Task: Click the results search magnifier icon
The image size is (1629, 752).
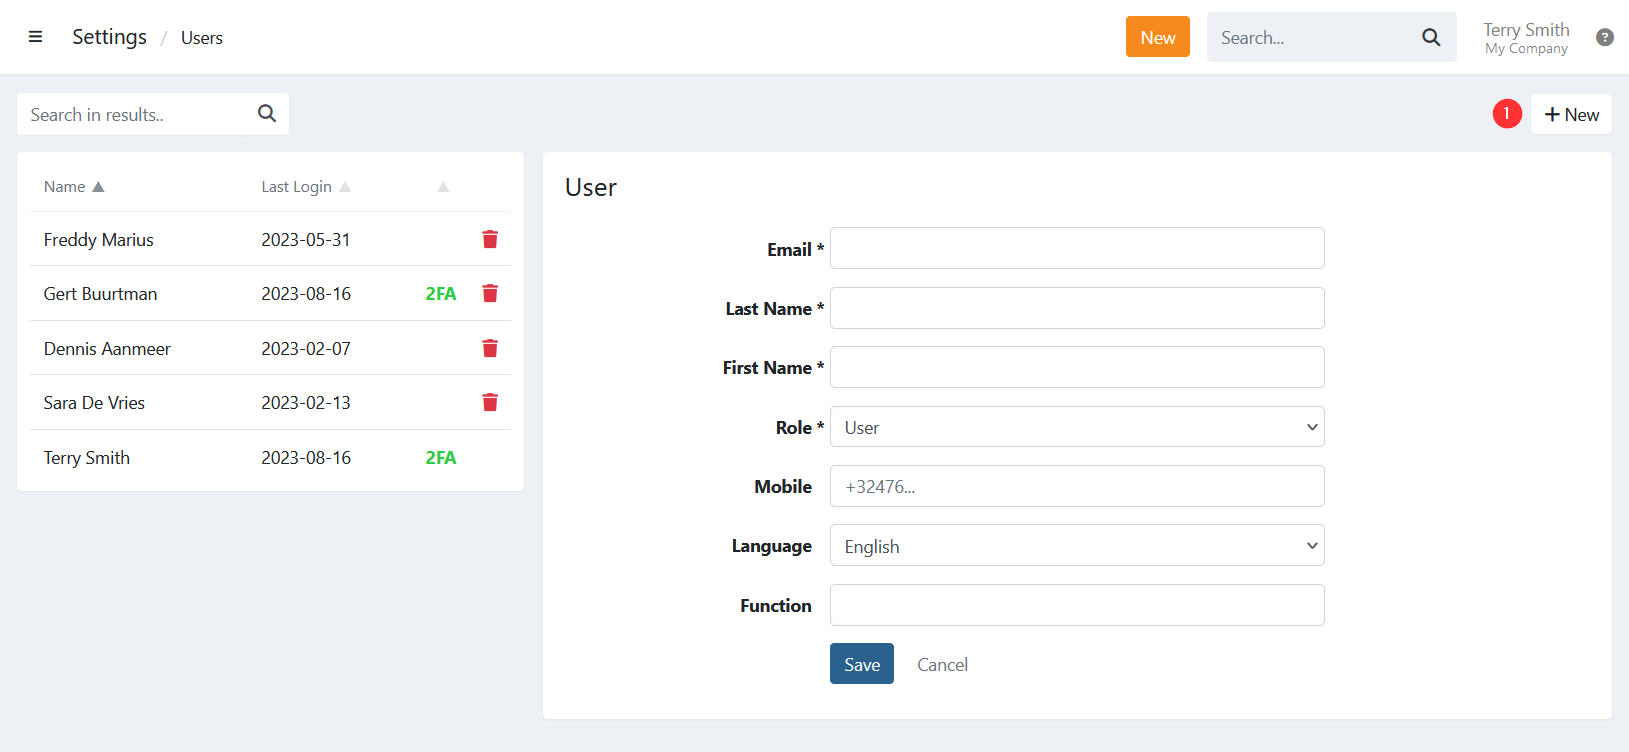Action: click(x=267, y=114)
